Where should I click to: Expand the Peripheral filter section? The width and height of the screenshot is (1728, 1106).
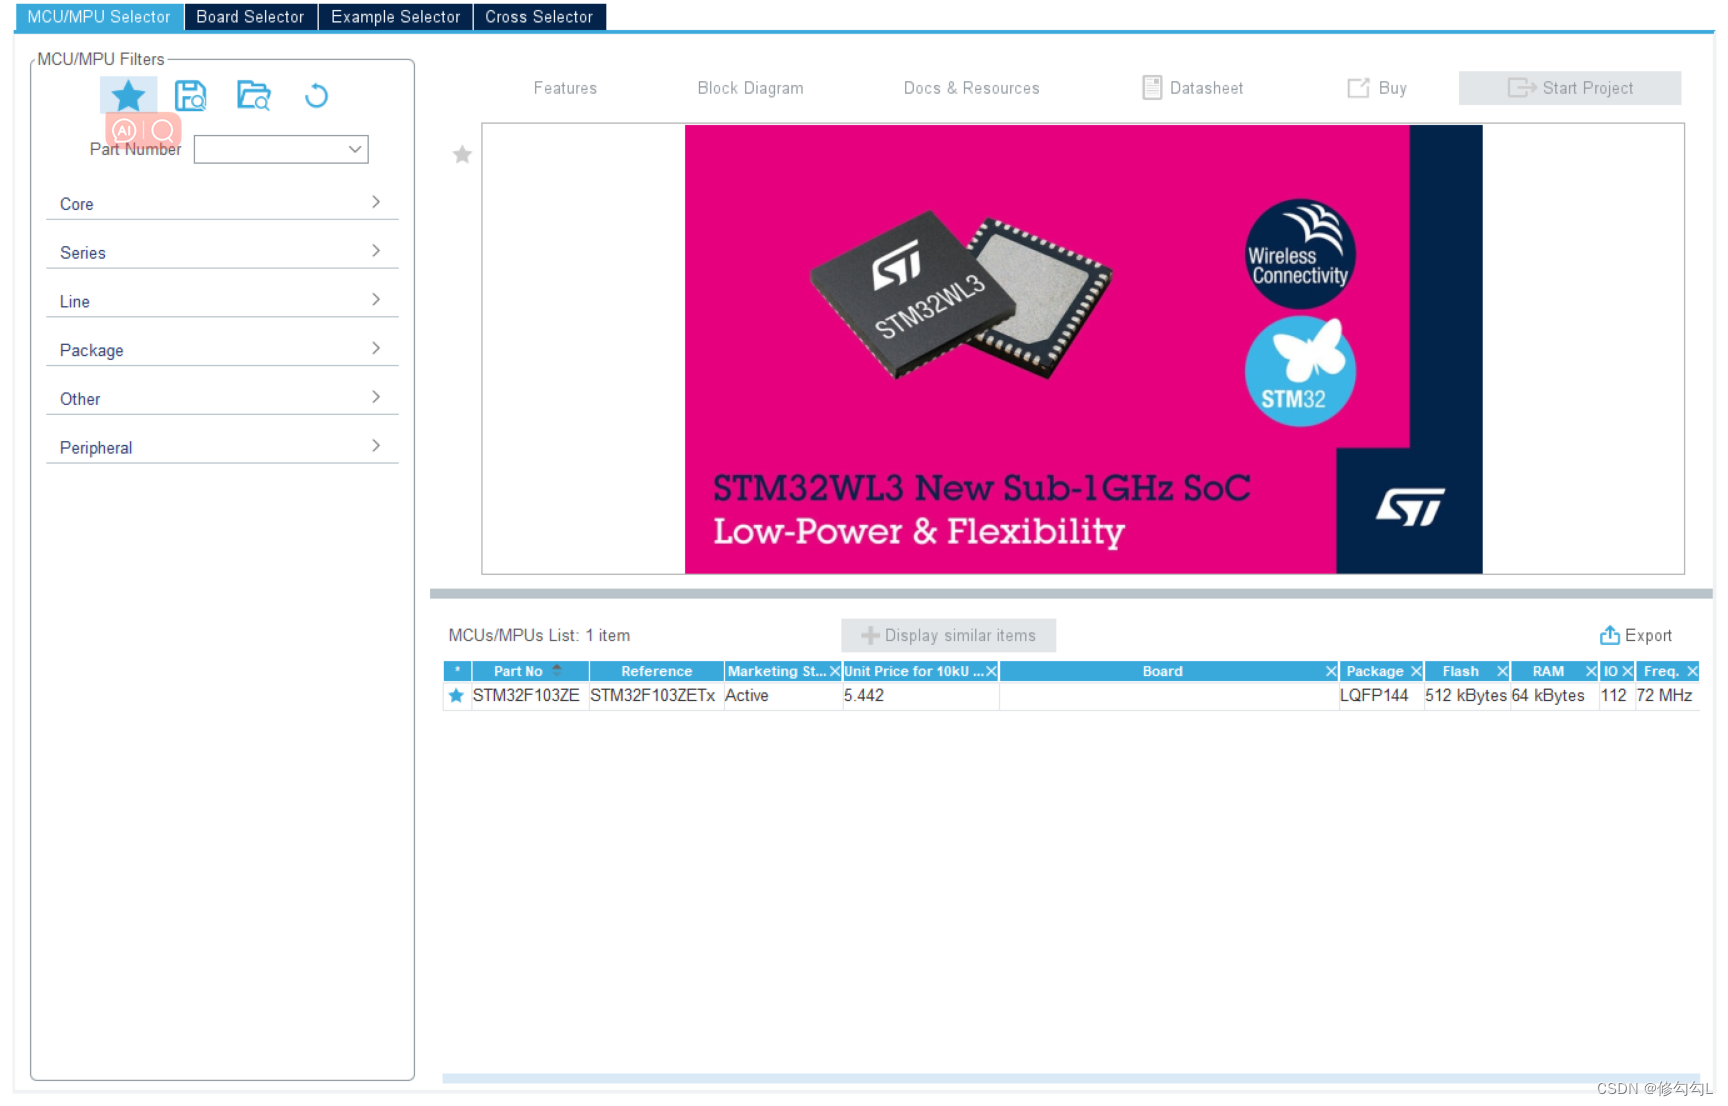[222, 447]
